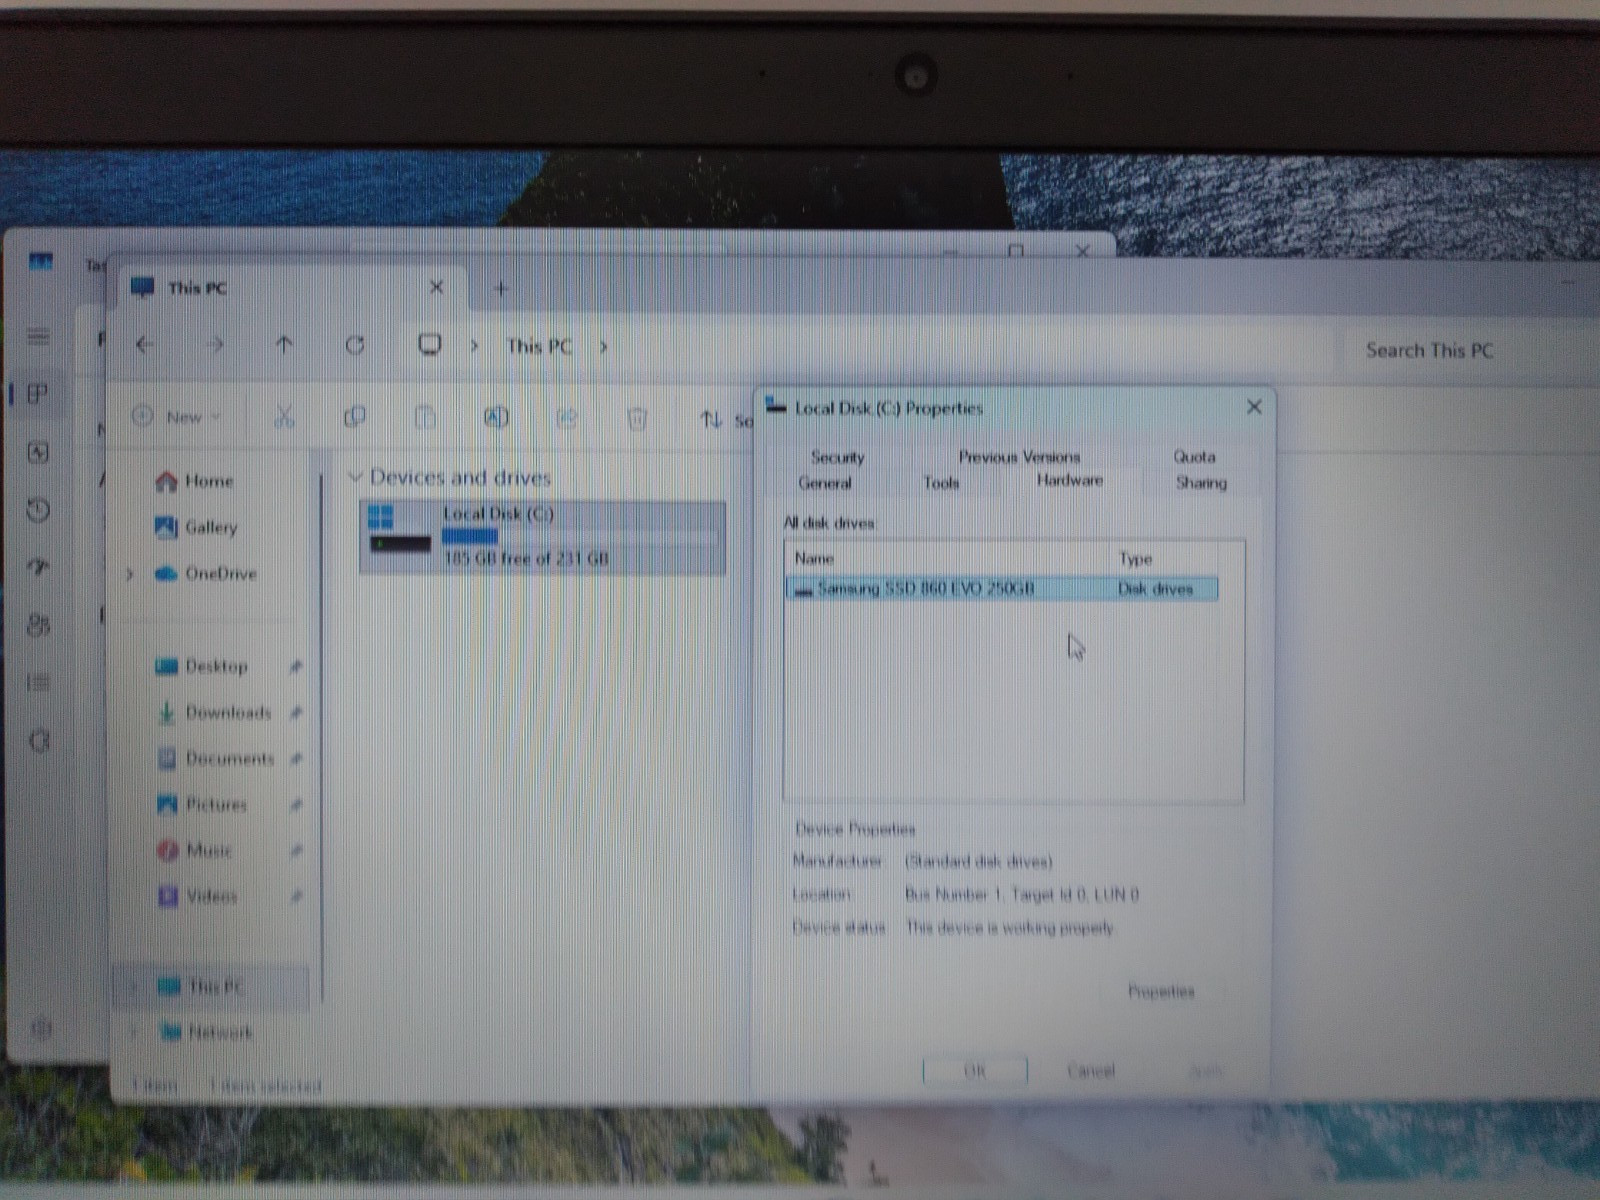Switch to the Quota tab
This screenshot has height=1200, width=1600.
click(x=1194, y=457)
